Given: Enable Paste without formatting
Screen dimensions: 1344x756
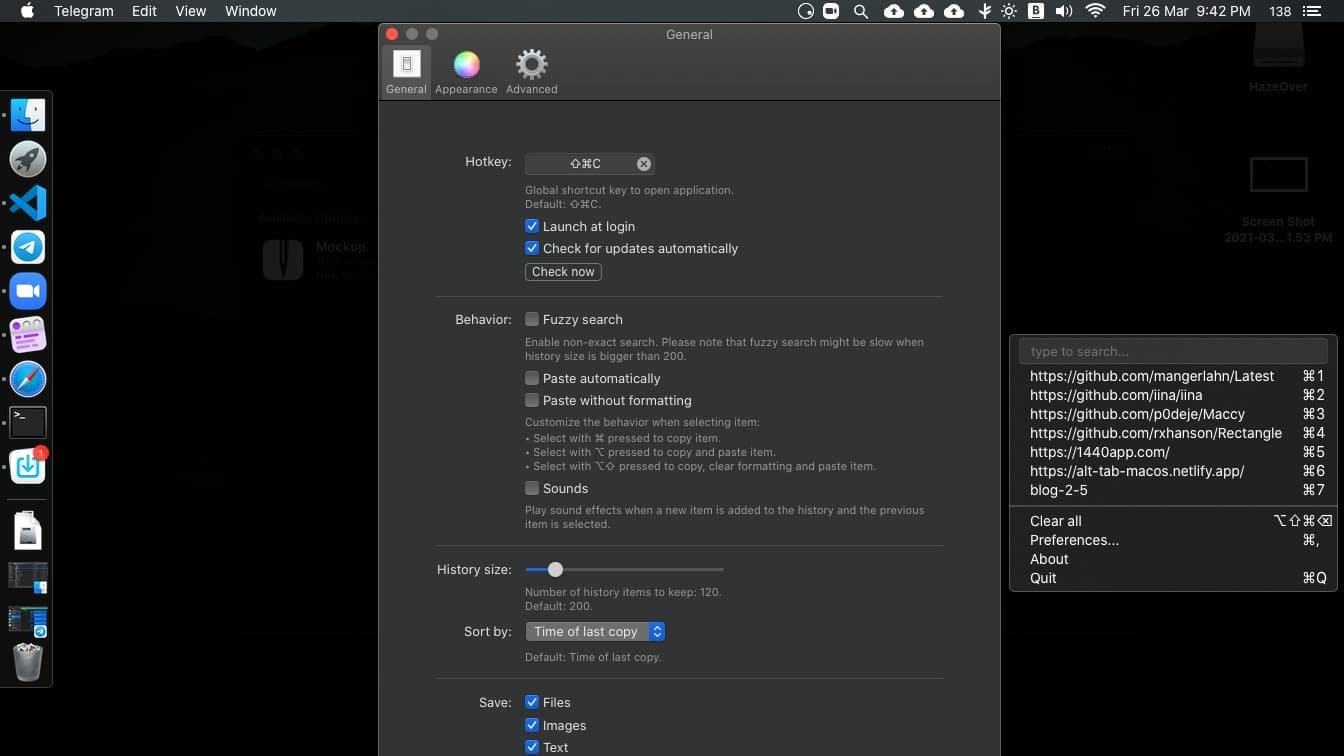Looking at the screenshot, I should 532,400.
